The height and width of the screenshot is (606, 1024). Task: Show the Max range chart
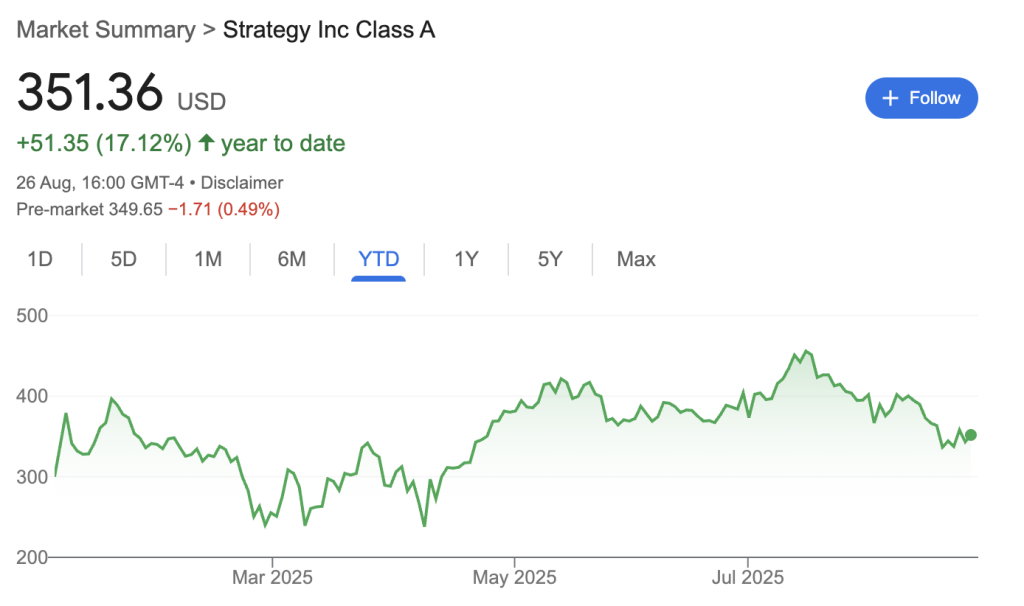pyautogui.click(x=636, y=260)
